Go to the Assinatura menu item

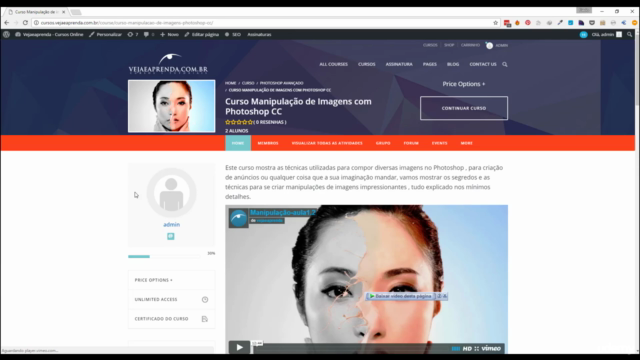coord(399,64)
